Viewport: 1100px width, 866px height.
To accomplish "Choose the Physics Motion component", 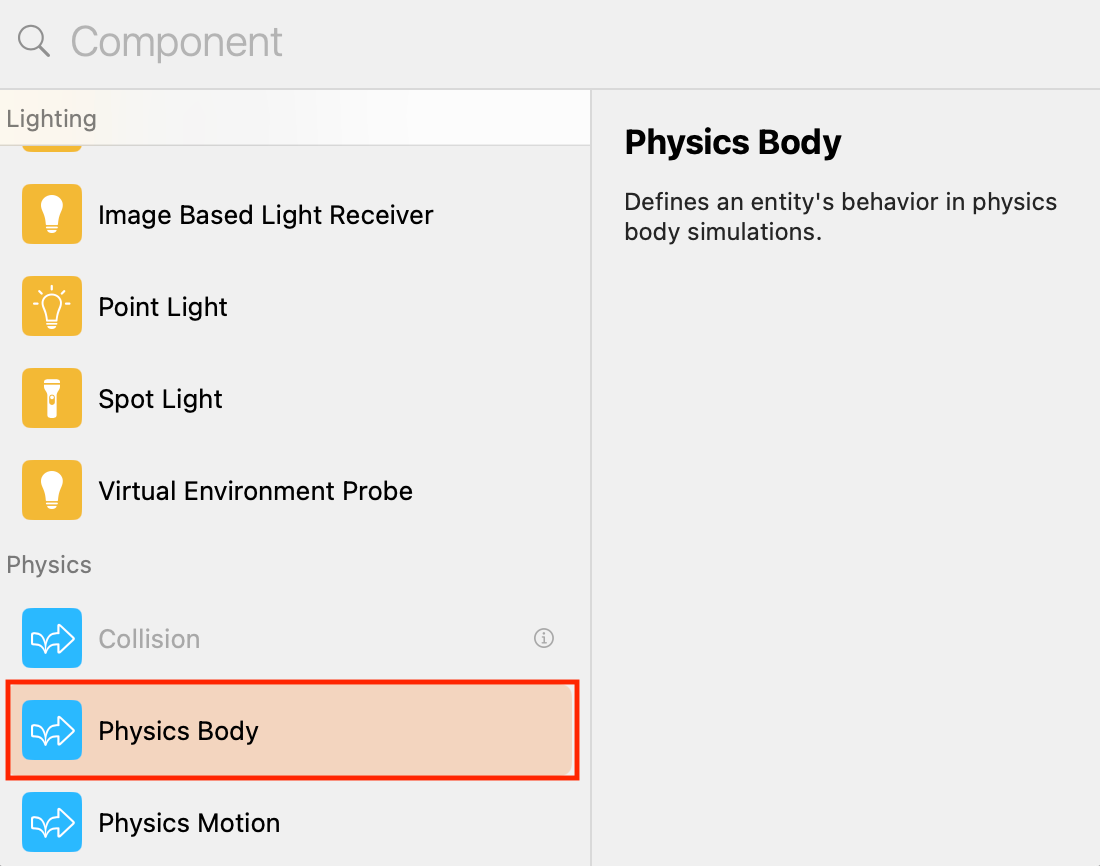I will pos(189,823).
